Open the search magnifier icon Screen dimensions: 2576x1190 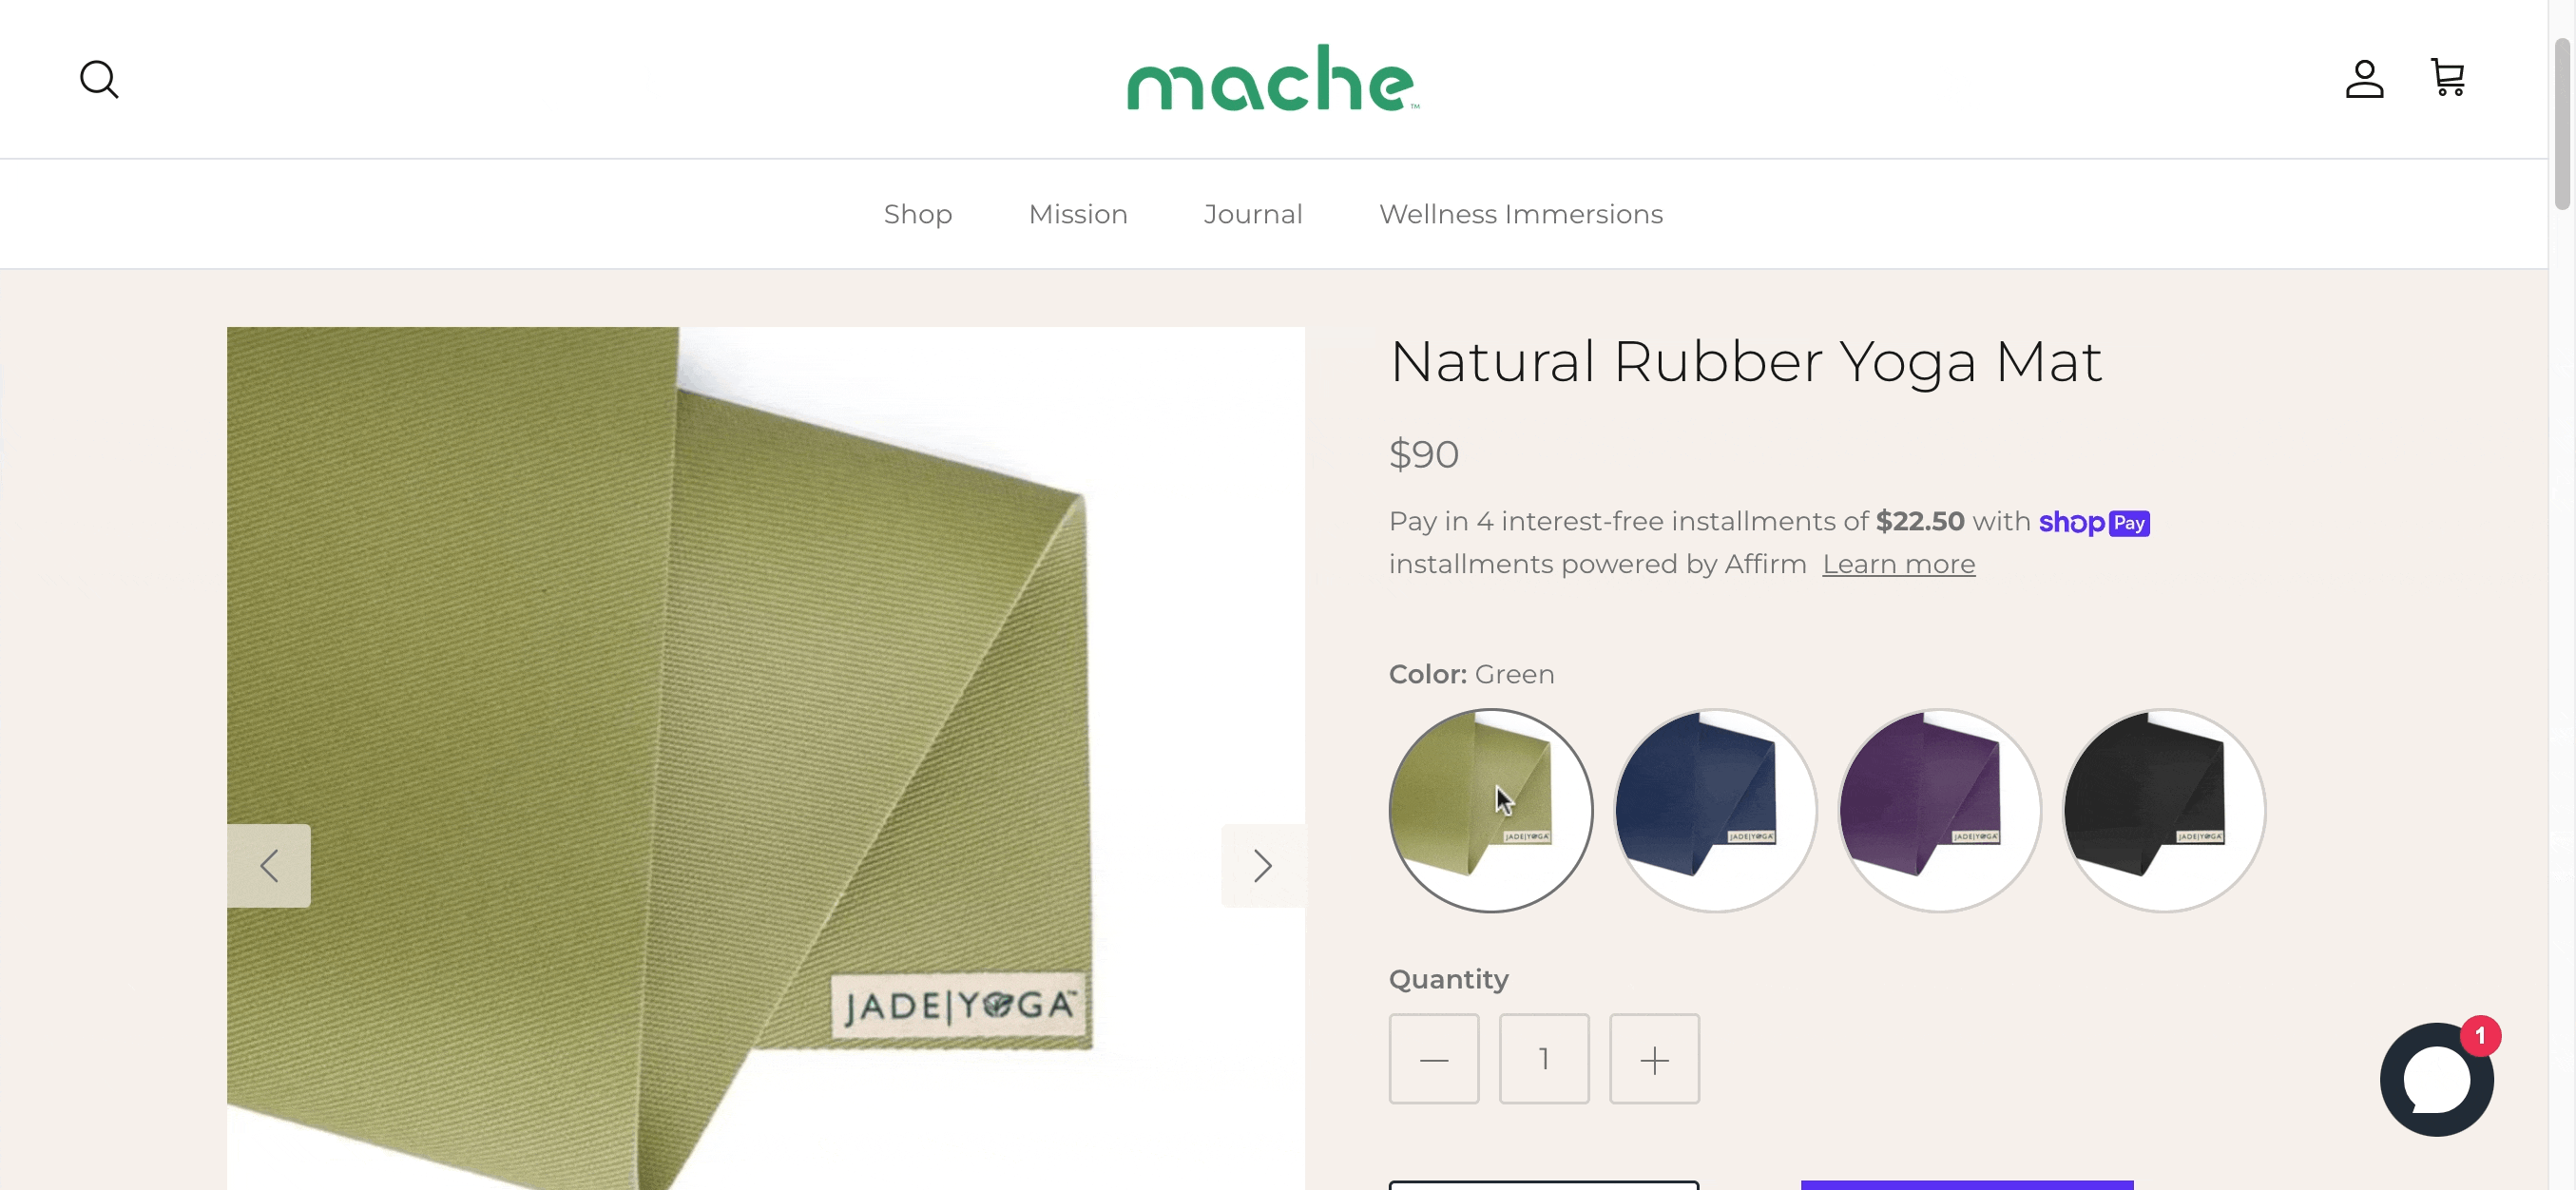click(99, 79)
